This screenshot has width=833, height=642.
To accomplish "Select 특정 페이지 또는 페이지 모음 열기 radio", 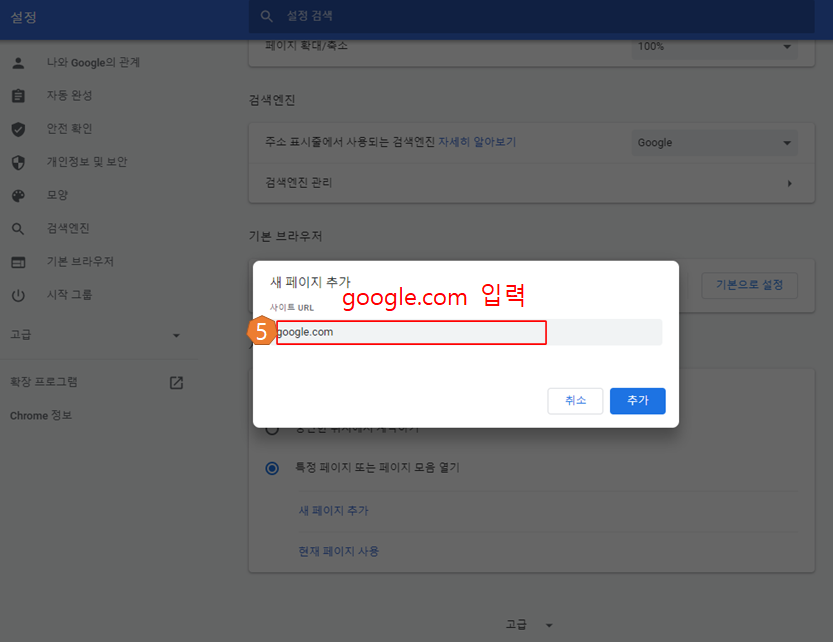I will pyautogui.click(x=272, y=468).
